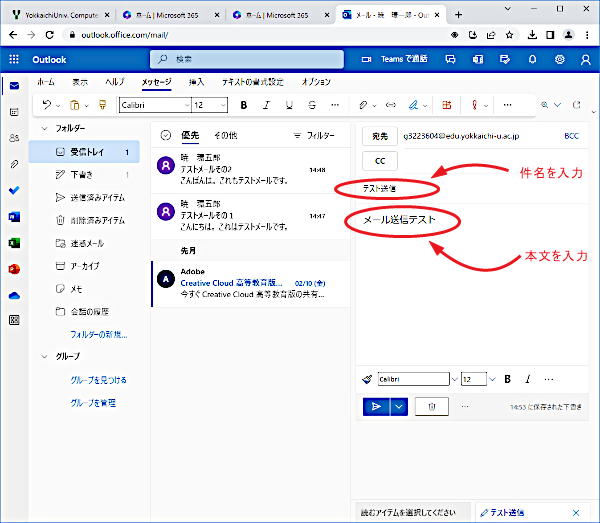Send the message with blue send button
The height and width of the screenshot is (523, 600).
[x=376, y=406]
